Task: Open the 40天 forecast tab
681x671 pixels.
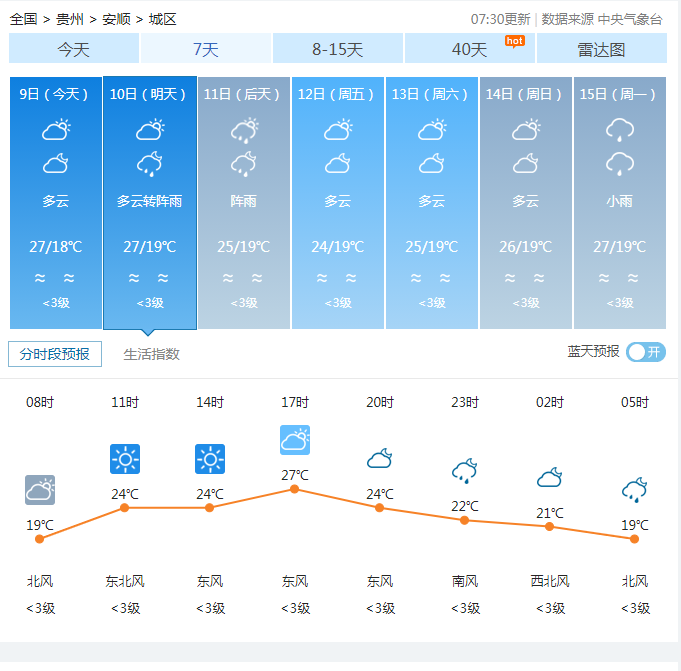Action: (470, 49)
